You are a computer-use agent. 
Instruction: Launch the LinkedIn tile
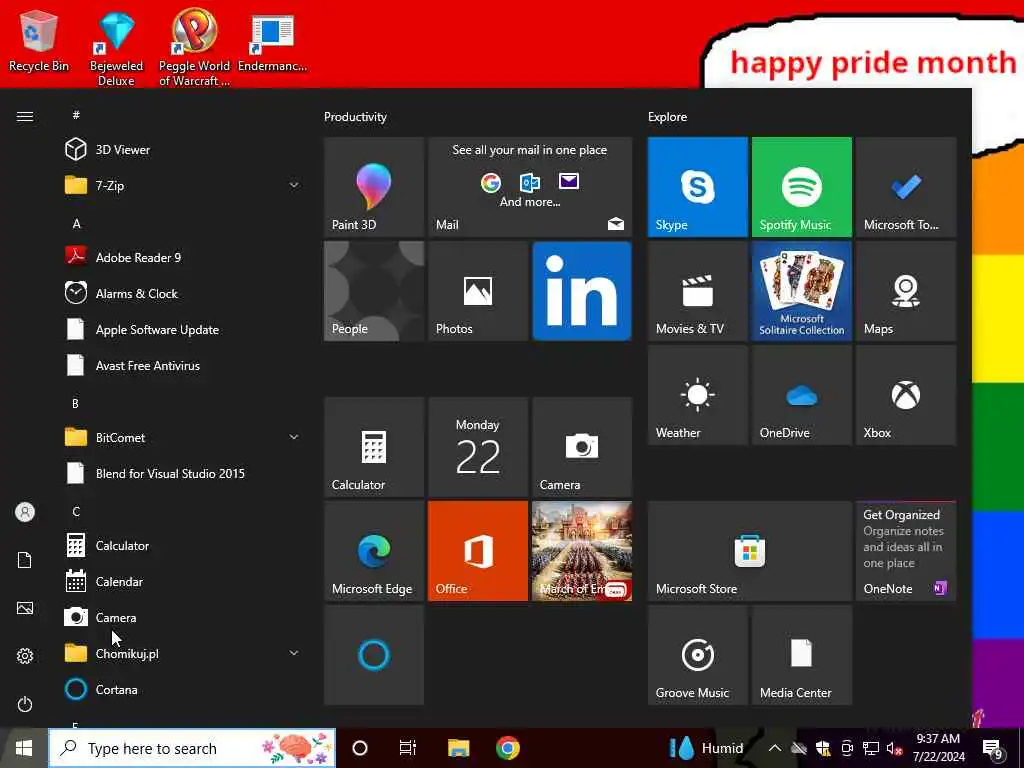tap(582, 291)
